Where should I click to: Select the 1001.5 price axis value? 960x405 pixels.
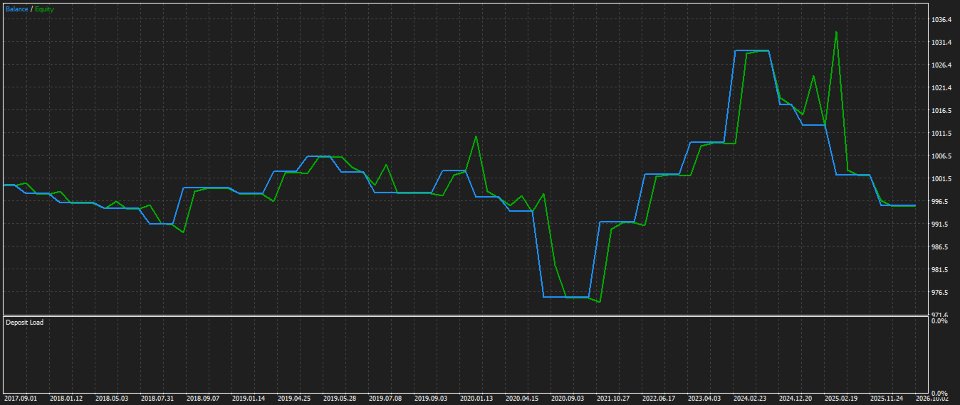(942, 178)
